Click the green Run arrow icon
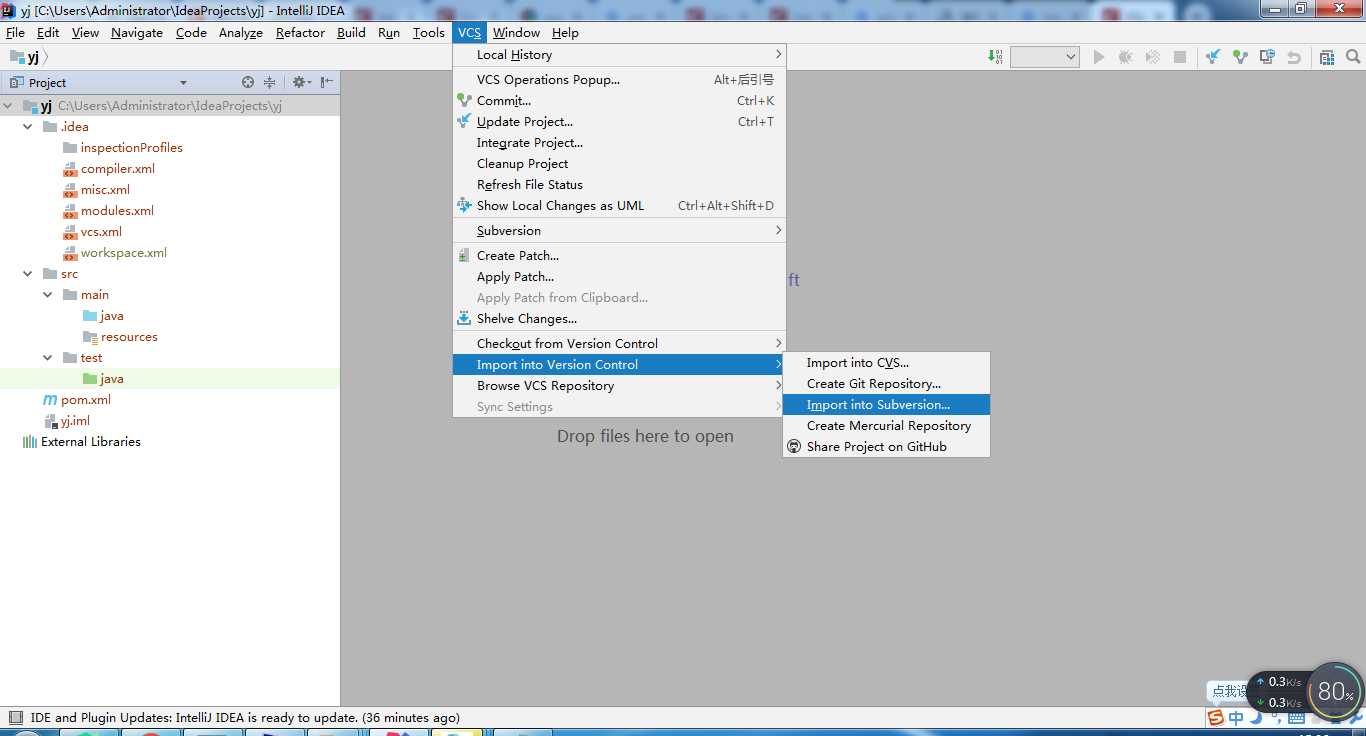 click(1099, 57)
